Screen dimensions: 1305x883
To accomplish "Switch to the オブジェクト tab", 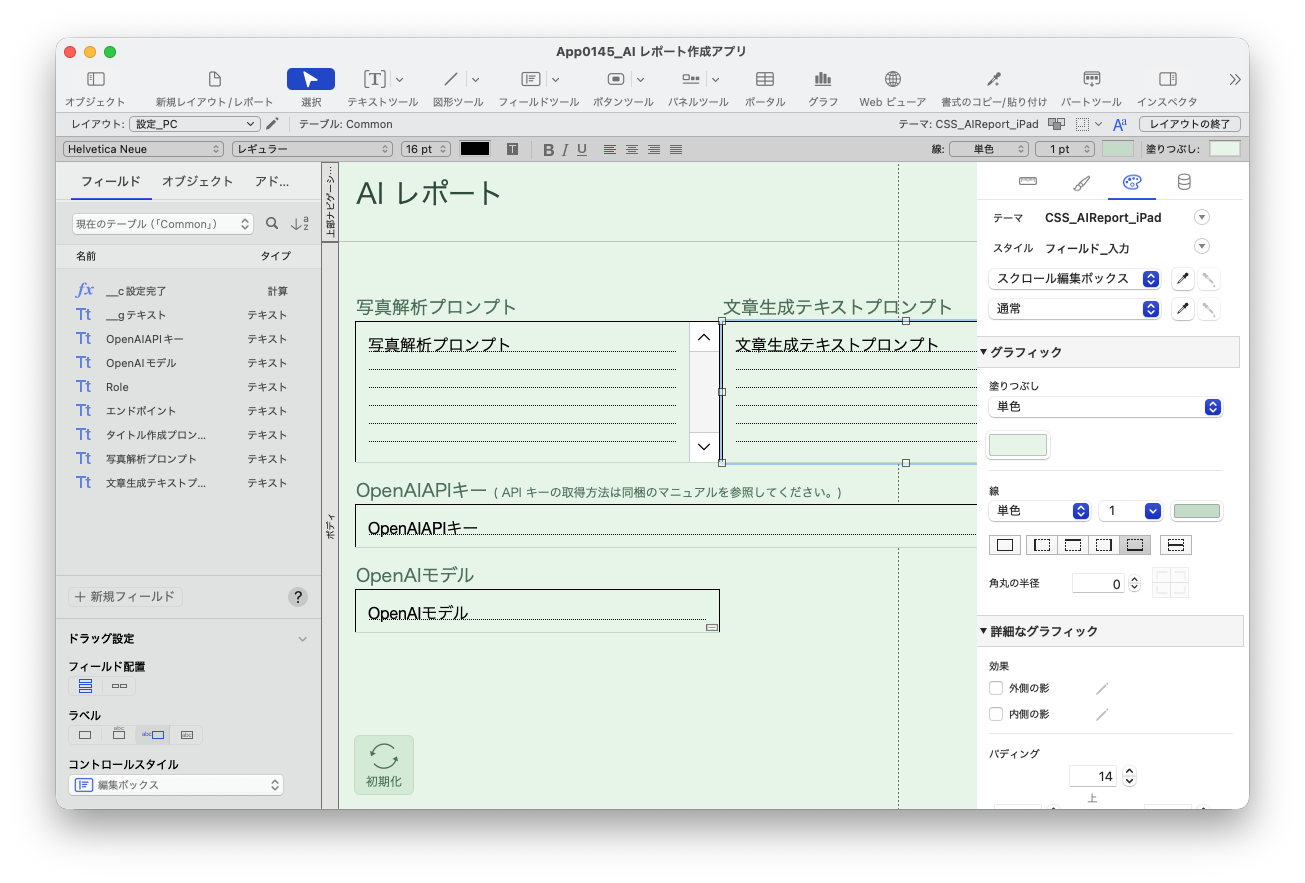I will click(x=197, y=181).
